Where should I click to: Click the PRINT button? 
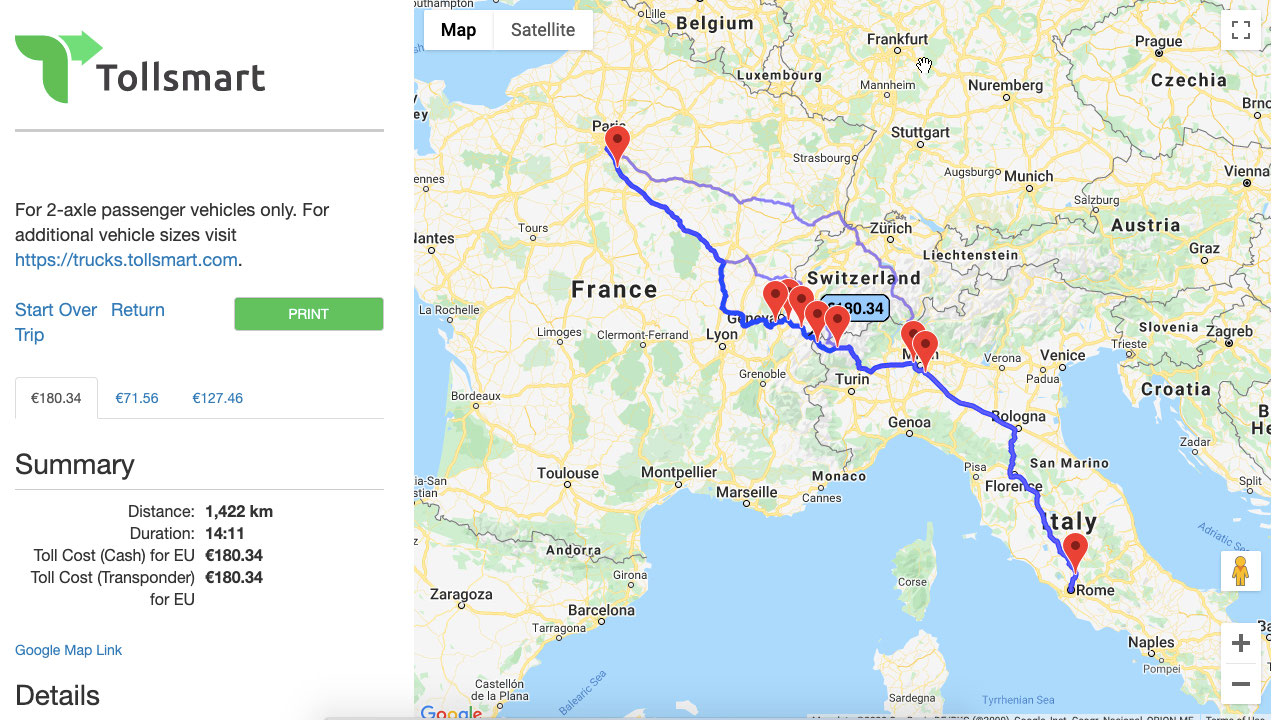click(x=308, y=313)
